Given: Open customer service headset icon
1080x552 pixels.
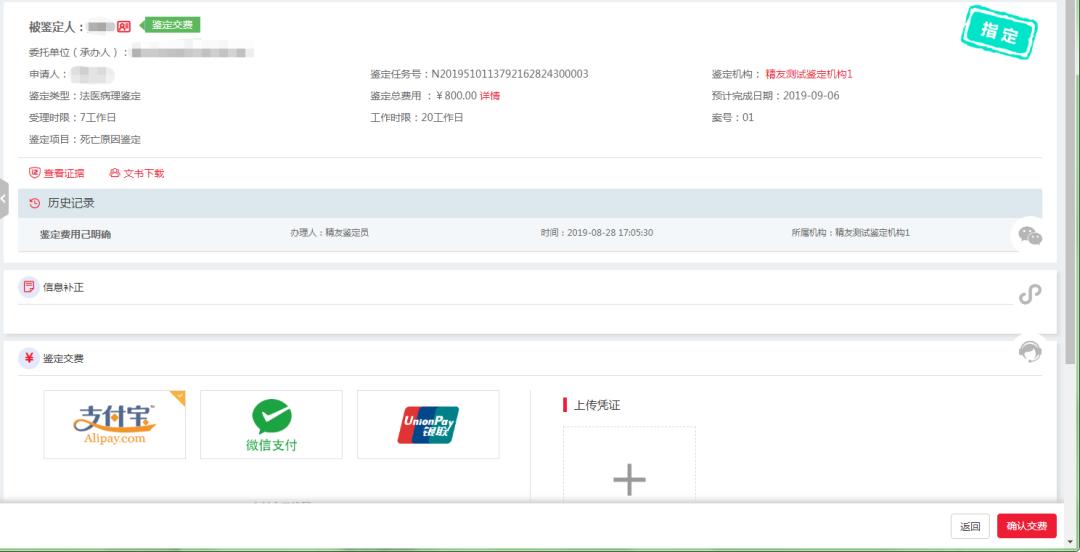Looking at the screenshot, I should [x=1030, y=351].
